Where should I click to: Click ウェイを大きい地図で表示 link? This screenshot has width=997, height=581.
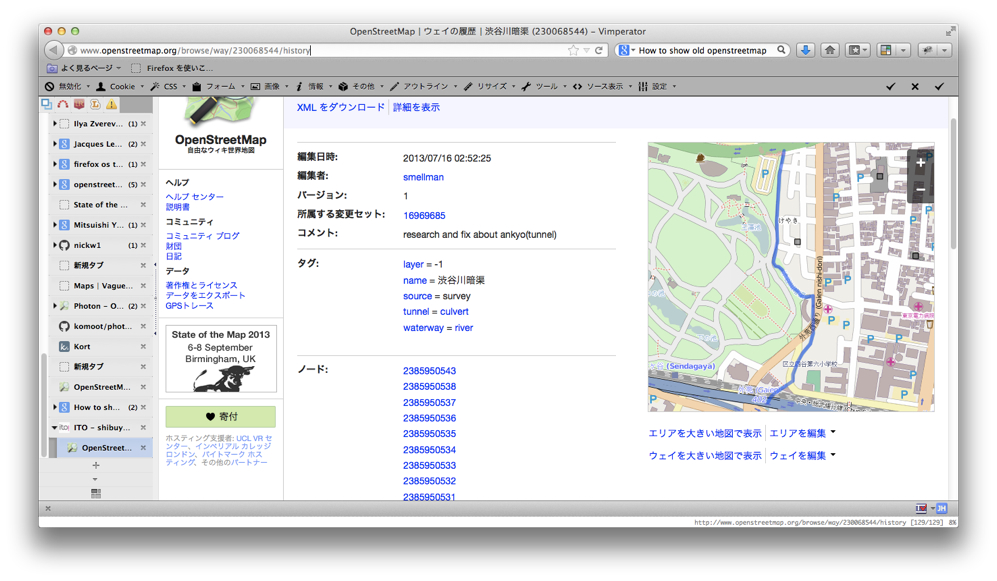coord(705,455)
